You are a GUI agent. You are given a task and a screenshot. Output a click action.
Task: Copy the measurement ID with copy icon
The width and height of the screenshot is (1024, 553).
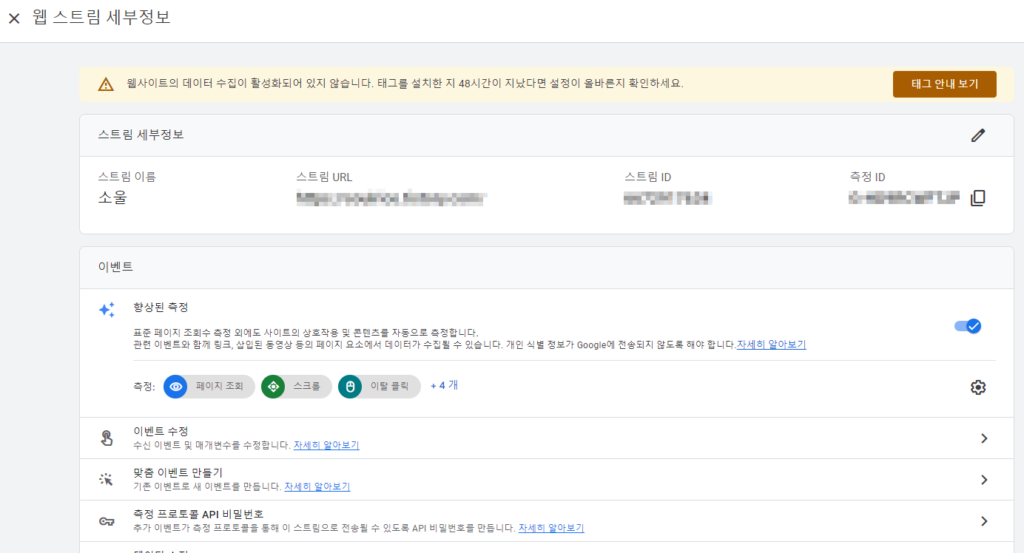tap(978, 198)
